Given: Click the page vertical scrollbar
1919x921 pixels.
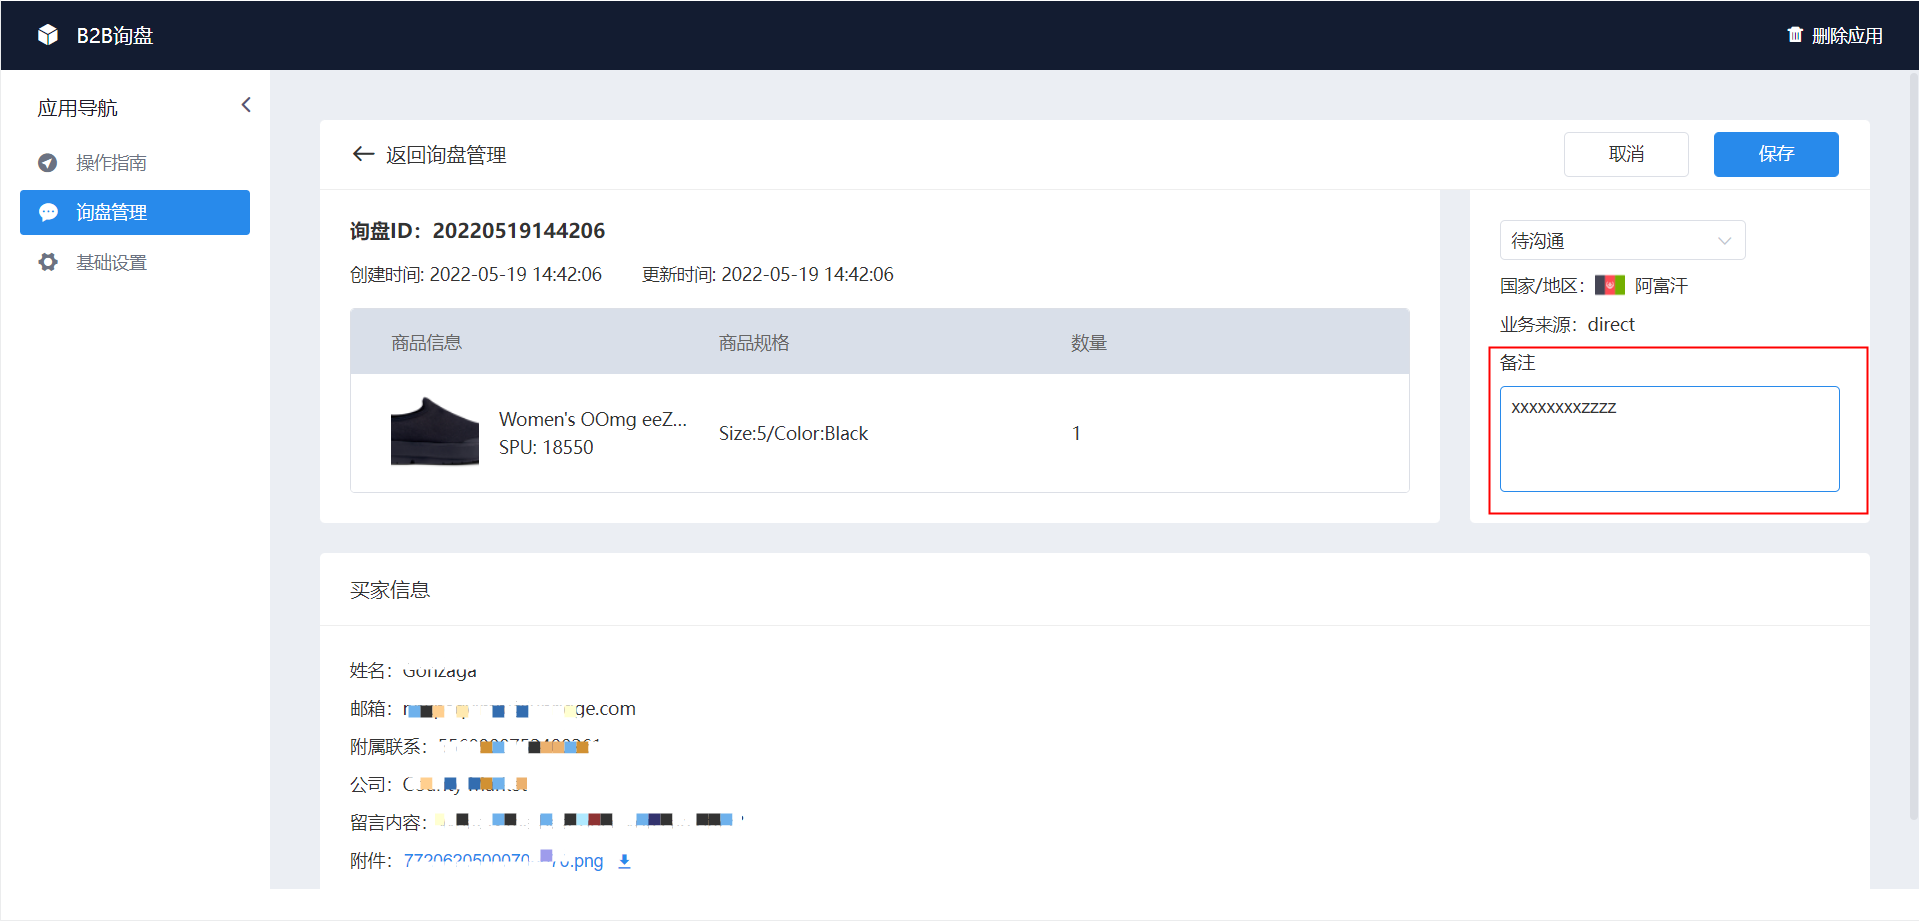Looking at the screenshot, I should (x=1913, y=445).
